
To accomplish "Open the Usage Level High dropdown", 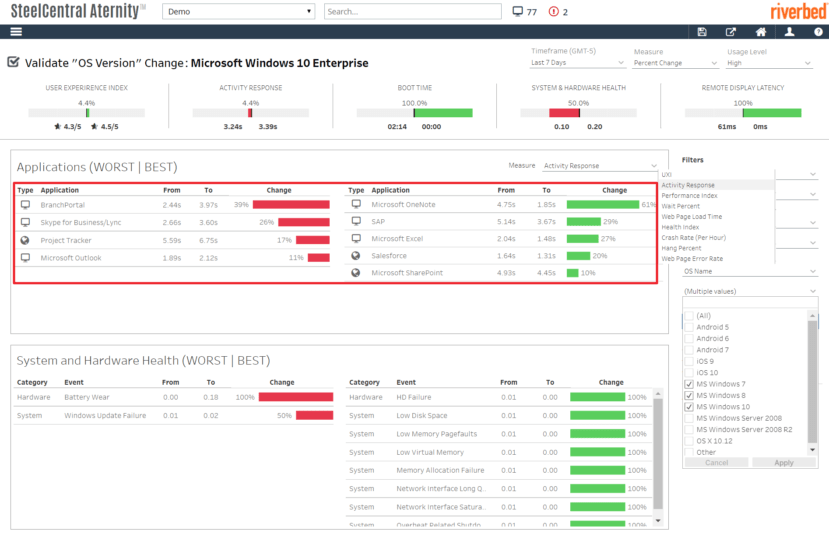I will pos(769,63).
